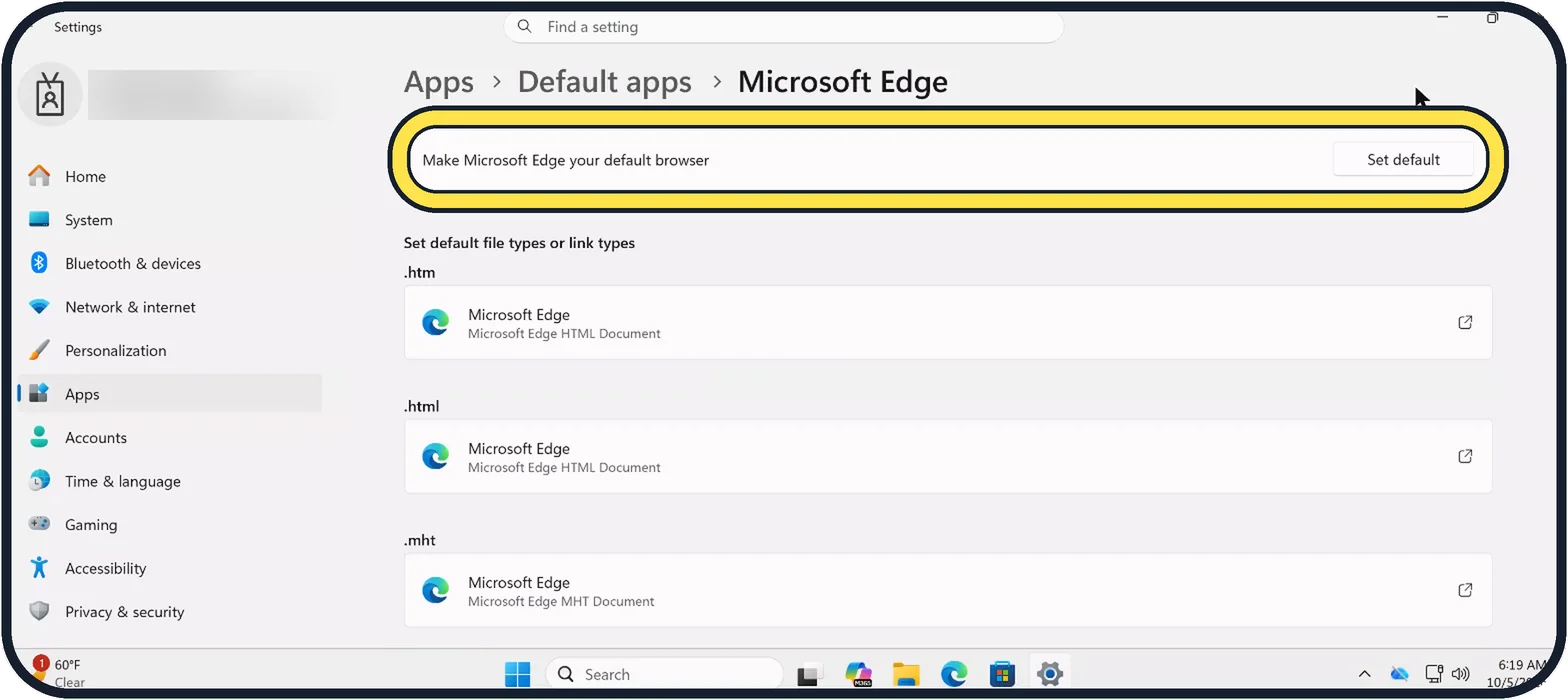Viewport: 1568px width, 700px height.
Task: Show hidden tray icons chevron
Action: (x=1363, y=675)
